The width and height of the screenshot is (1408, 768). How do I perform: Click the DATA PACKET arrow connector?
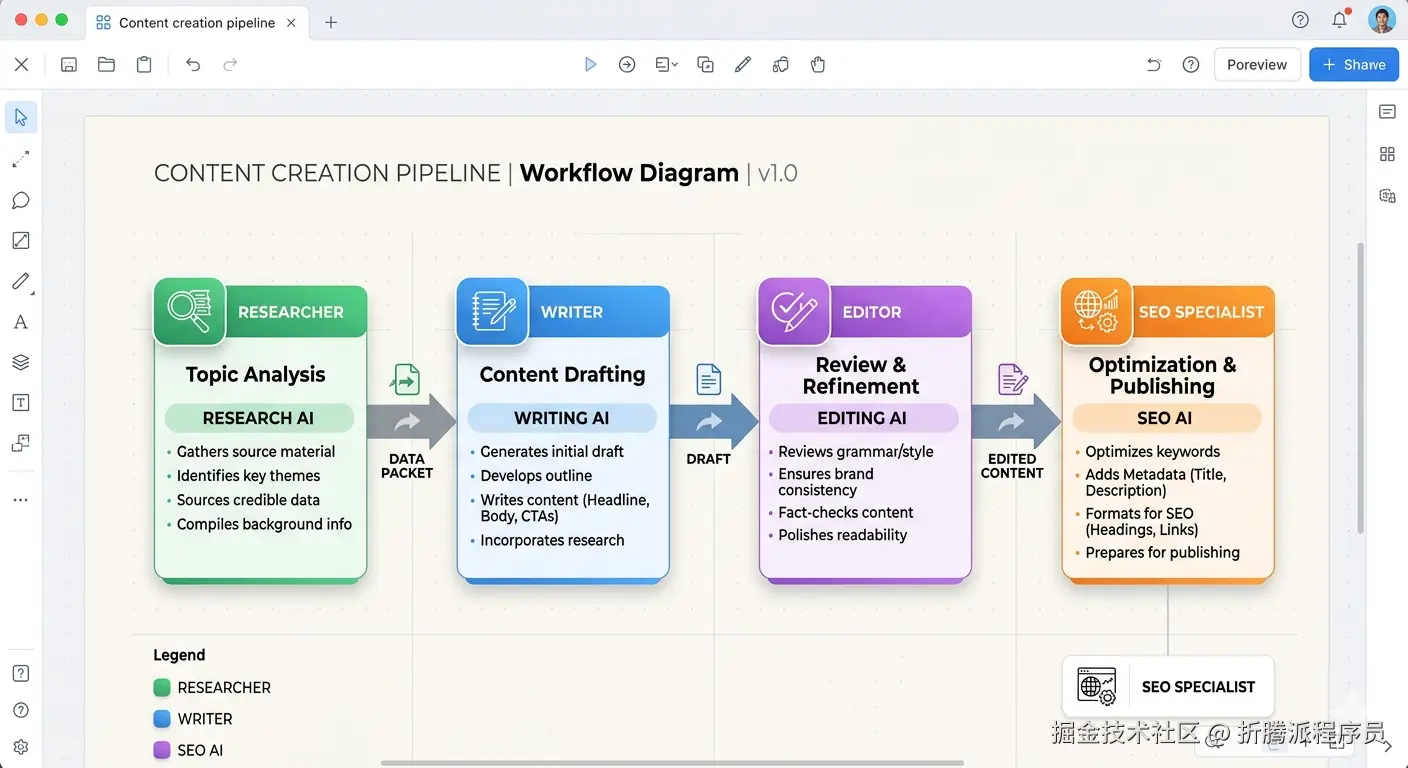point(411,422)
